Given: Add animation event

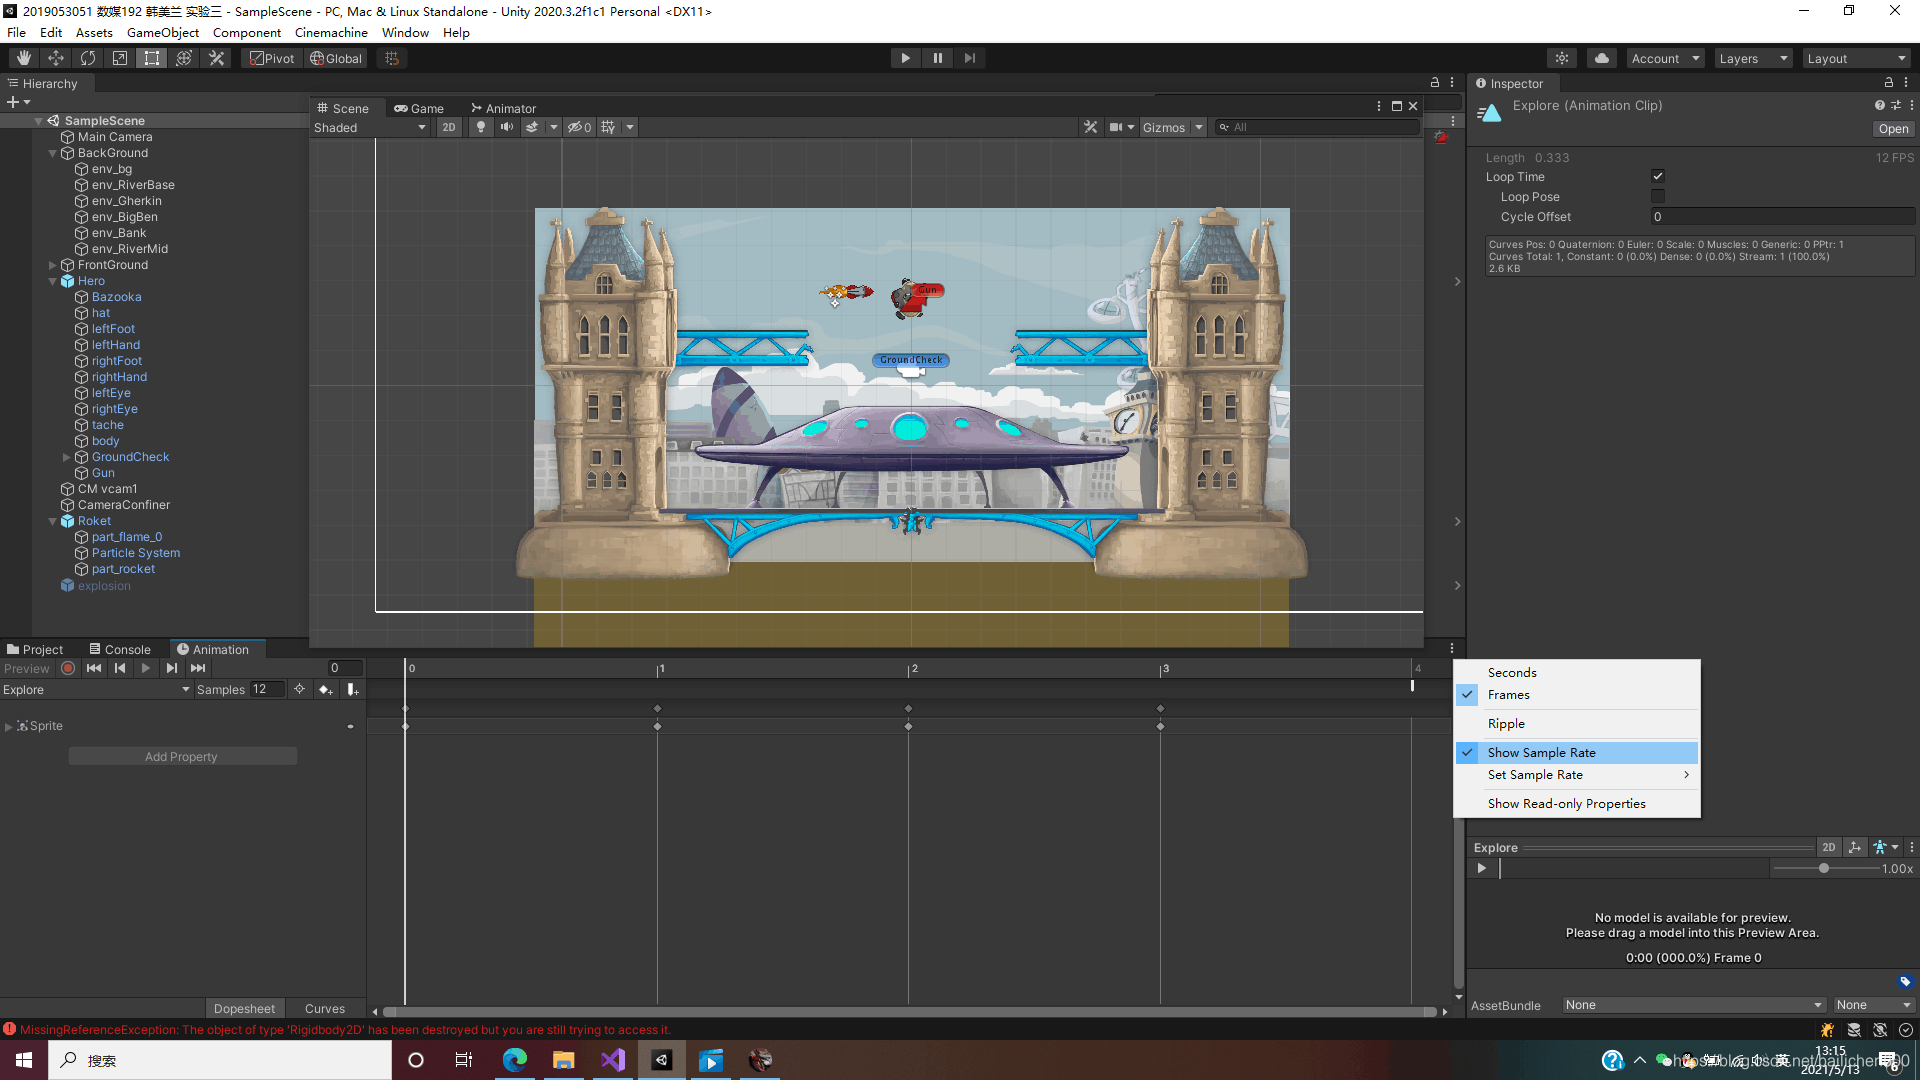Looking at the screenshot, I should 352,689.
